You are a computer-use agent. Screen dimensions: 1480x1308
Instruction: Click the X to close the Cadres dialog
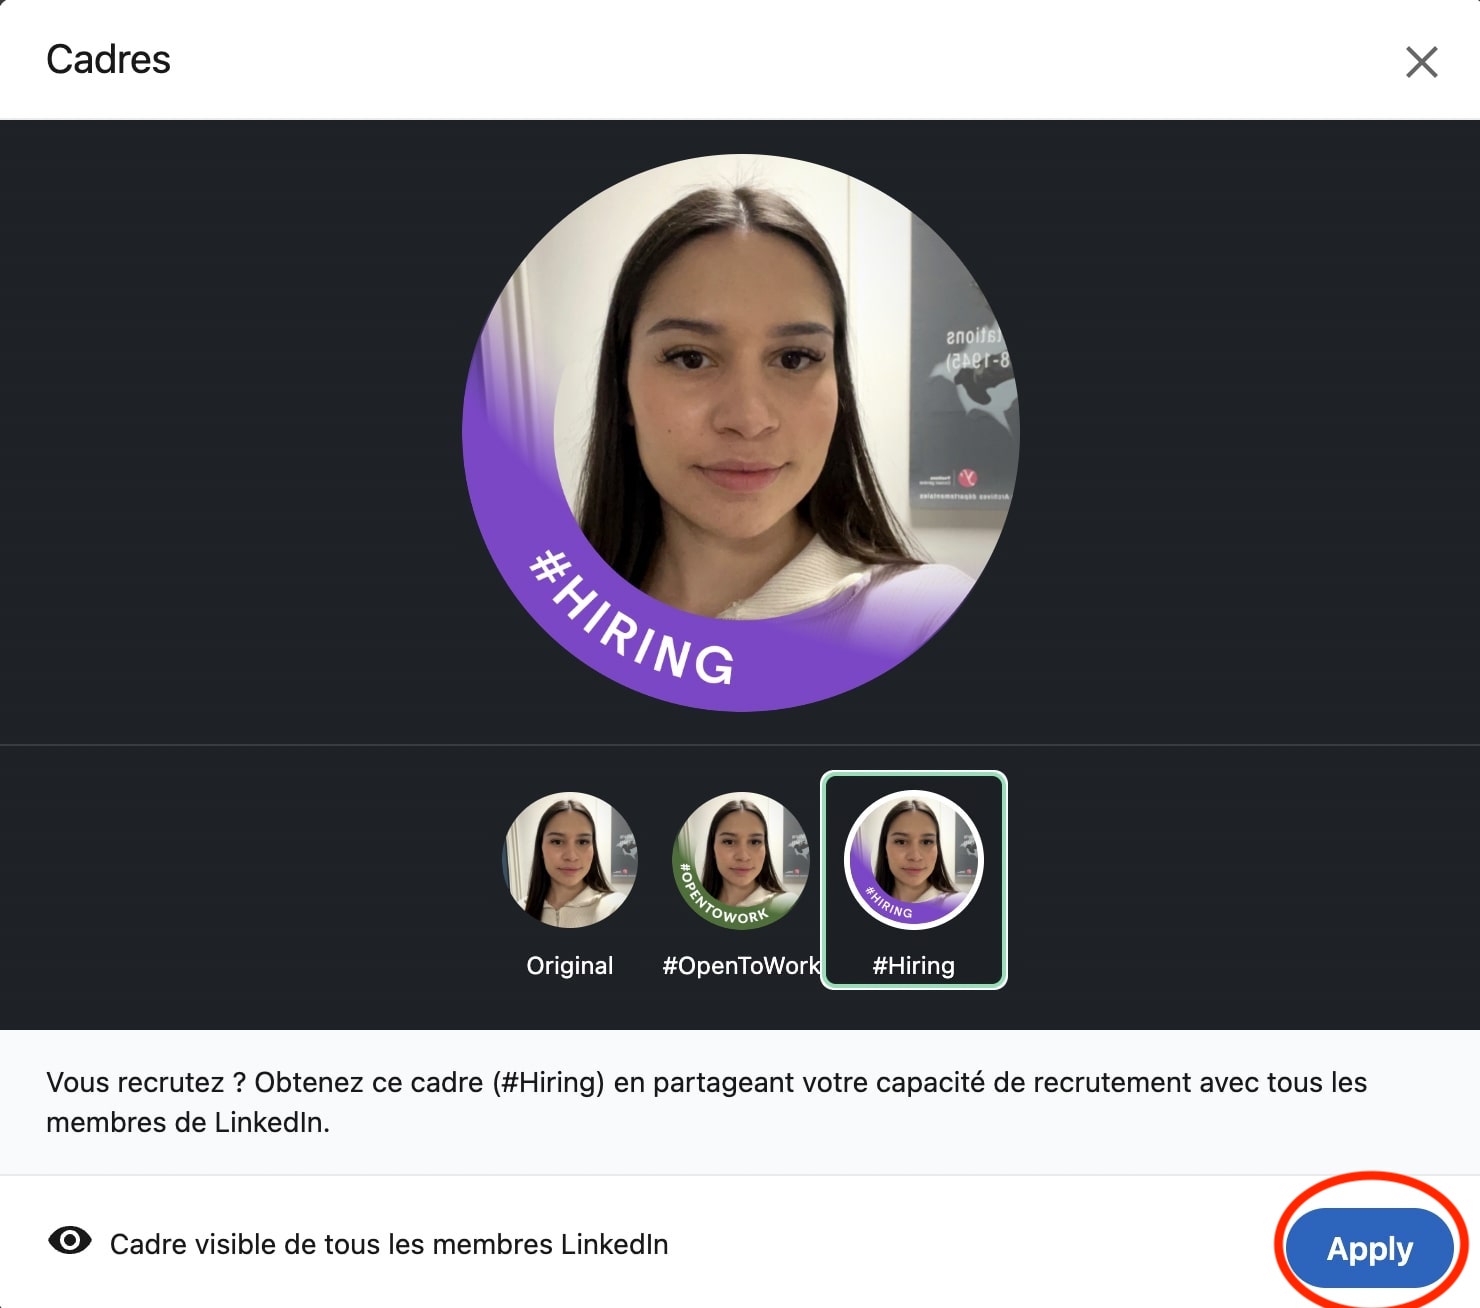(1422, 62)
